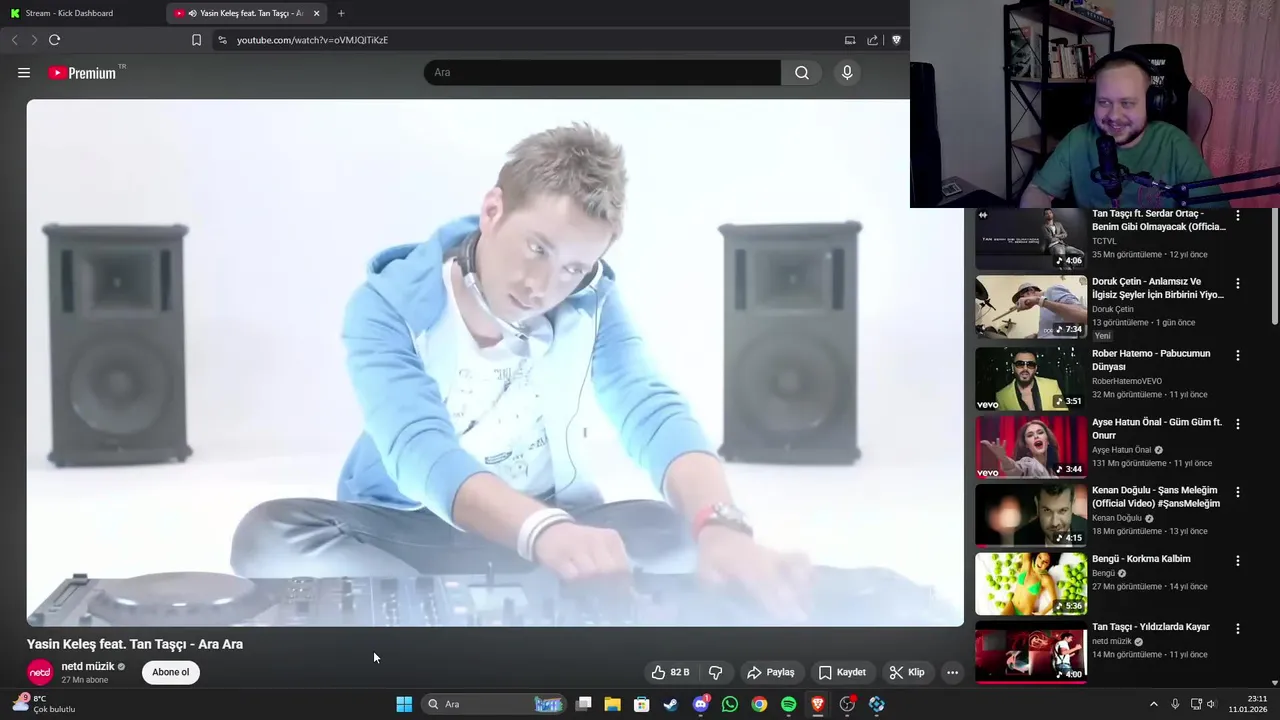
Task: Expand system tray hidden icons chevron
Action: pos(1153,704)
